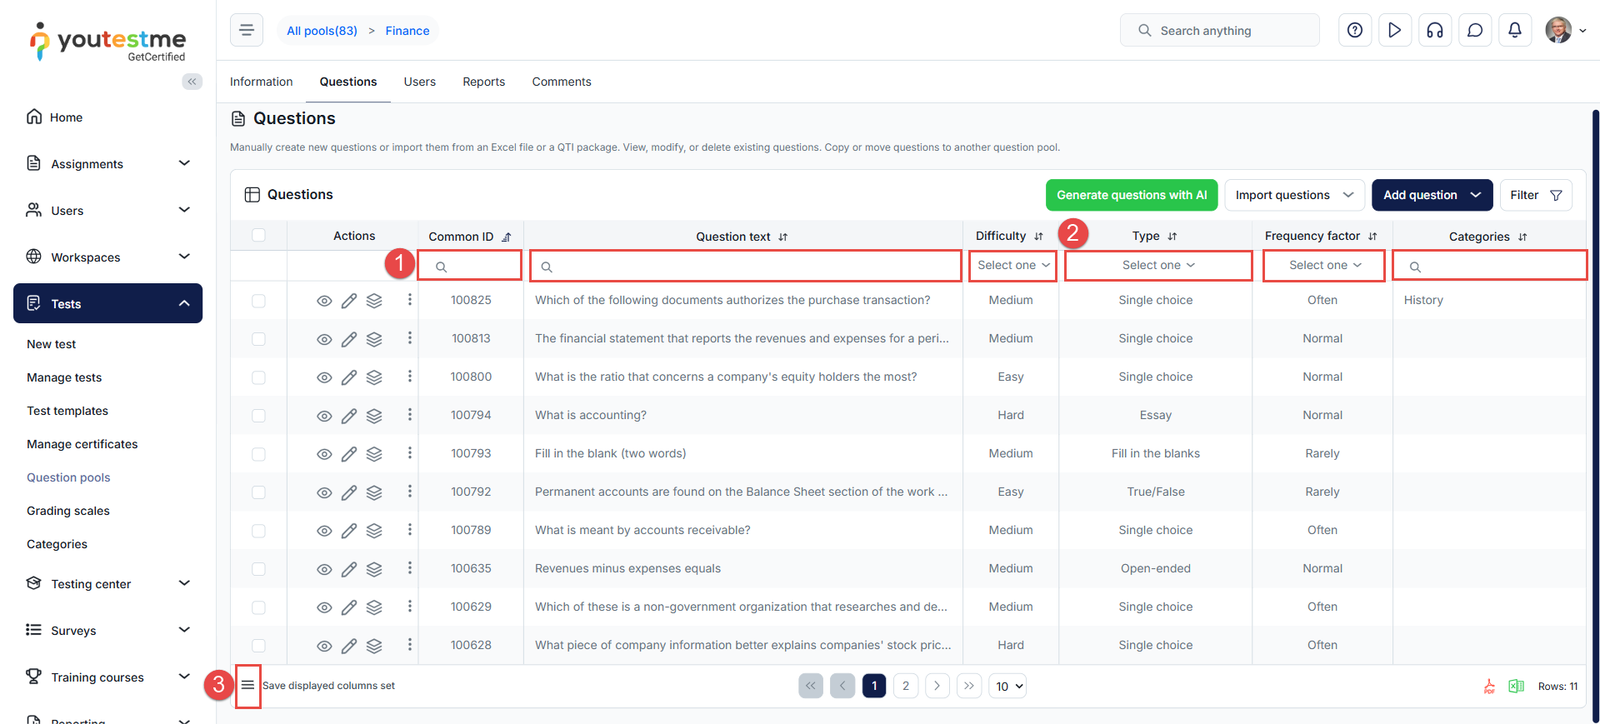1600x724 pixels.
Task: Click the notification bell icon
Action: click(1514, 30)
